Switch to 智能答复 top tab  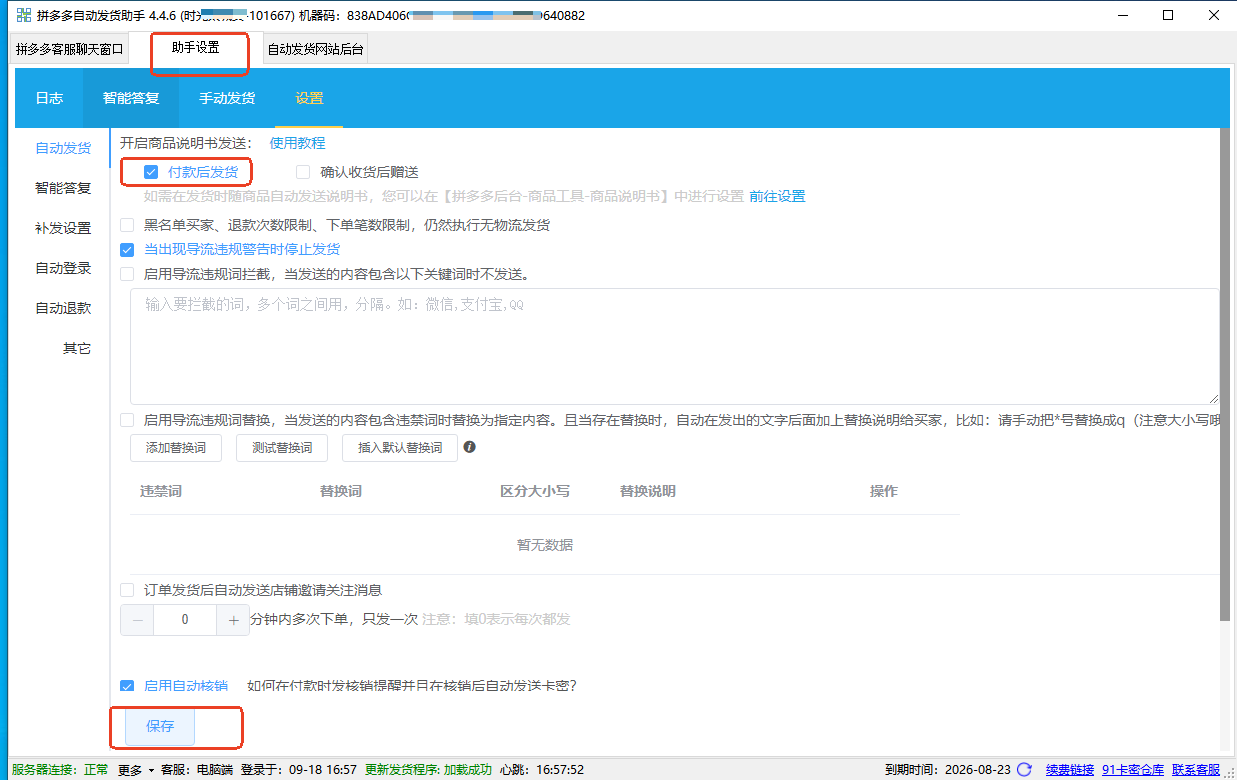pyautogui.click(x=131, y=98)
